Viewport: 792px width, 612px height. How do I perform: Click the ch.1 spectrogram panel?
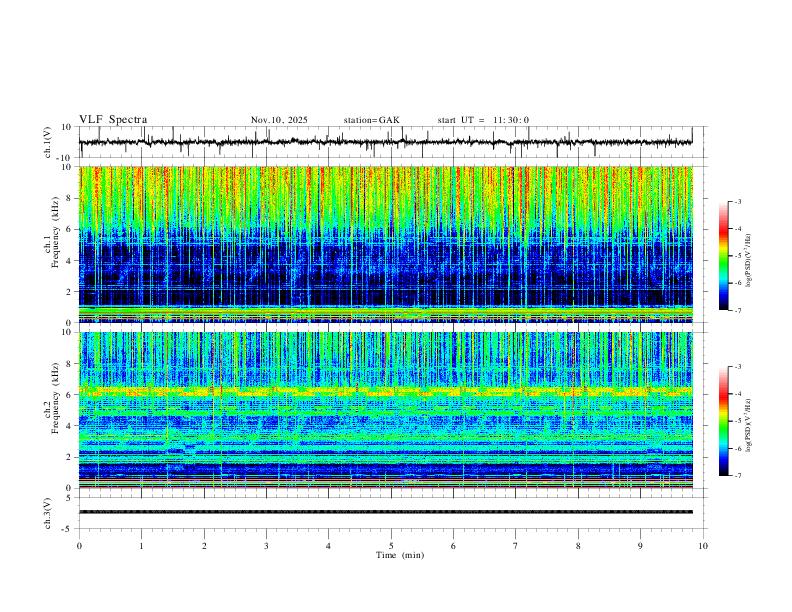coord(385,244)
